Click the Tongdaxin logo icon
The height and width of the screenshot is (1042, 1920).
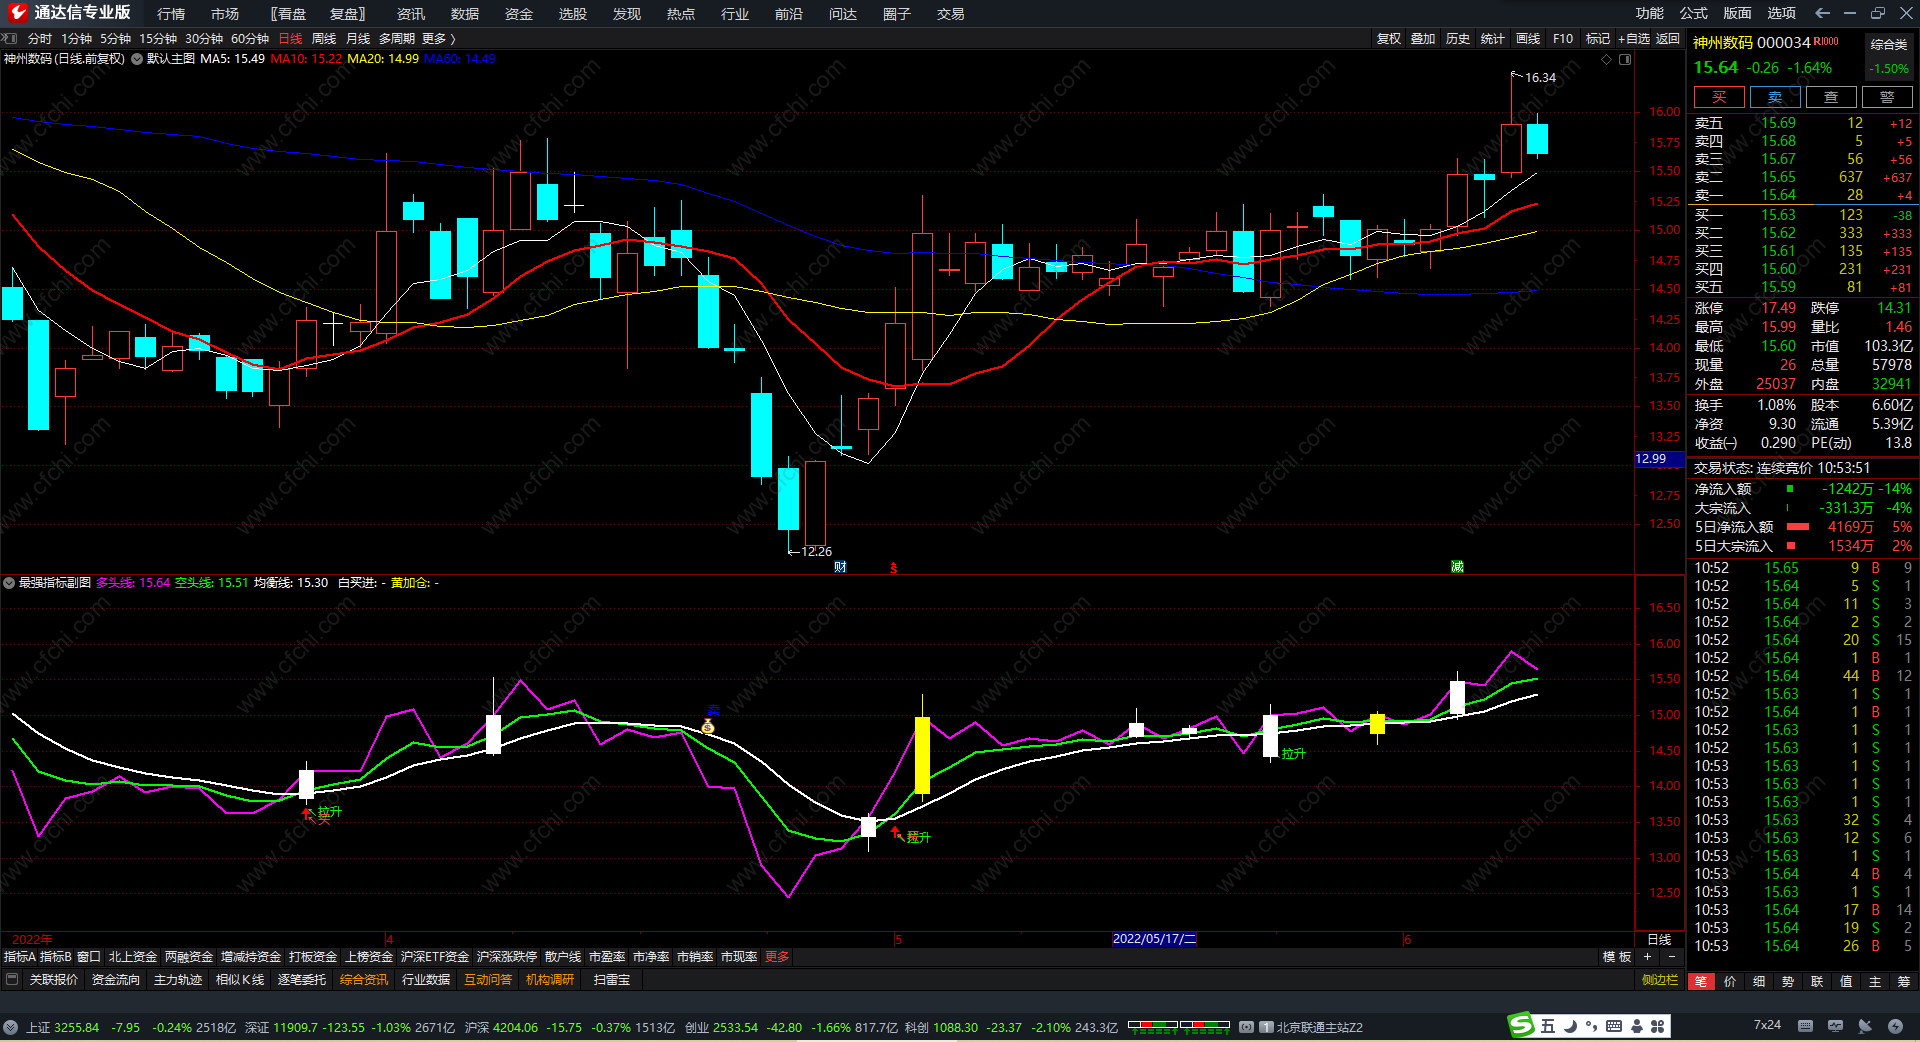click(x=17, y=13)
